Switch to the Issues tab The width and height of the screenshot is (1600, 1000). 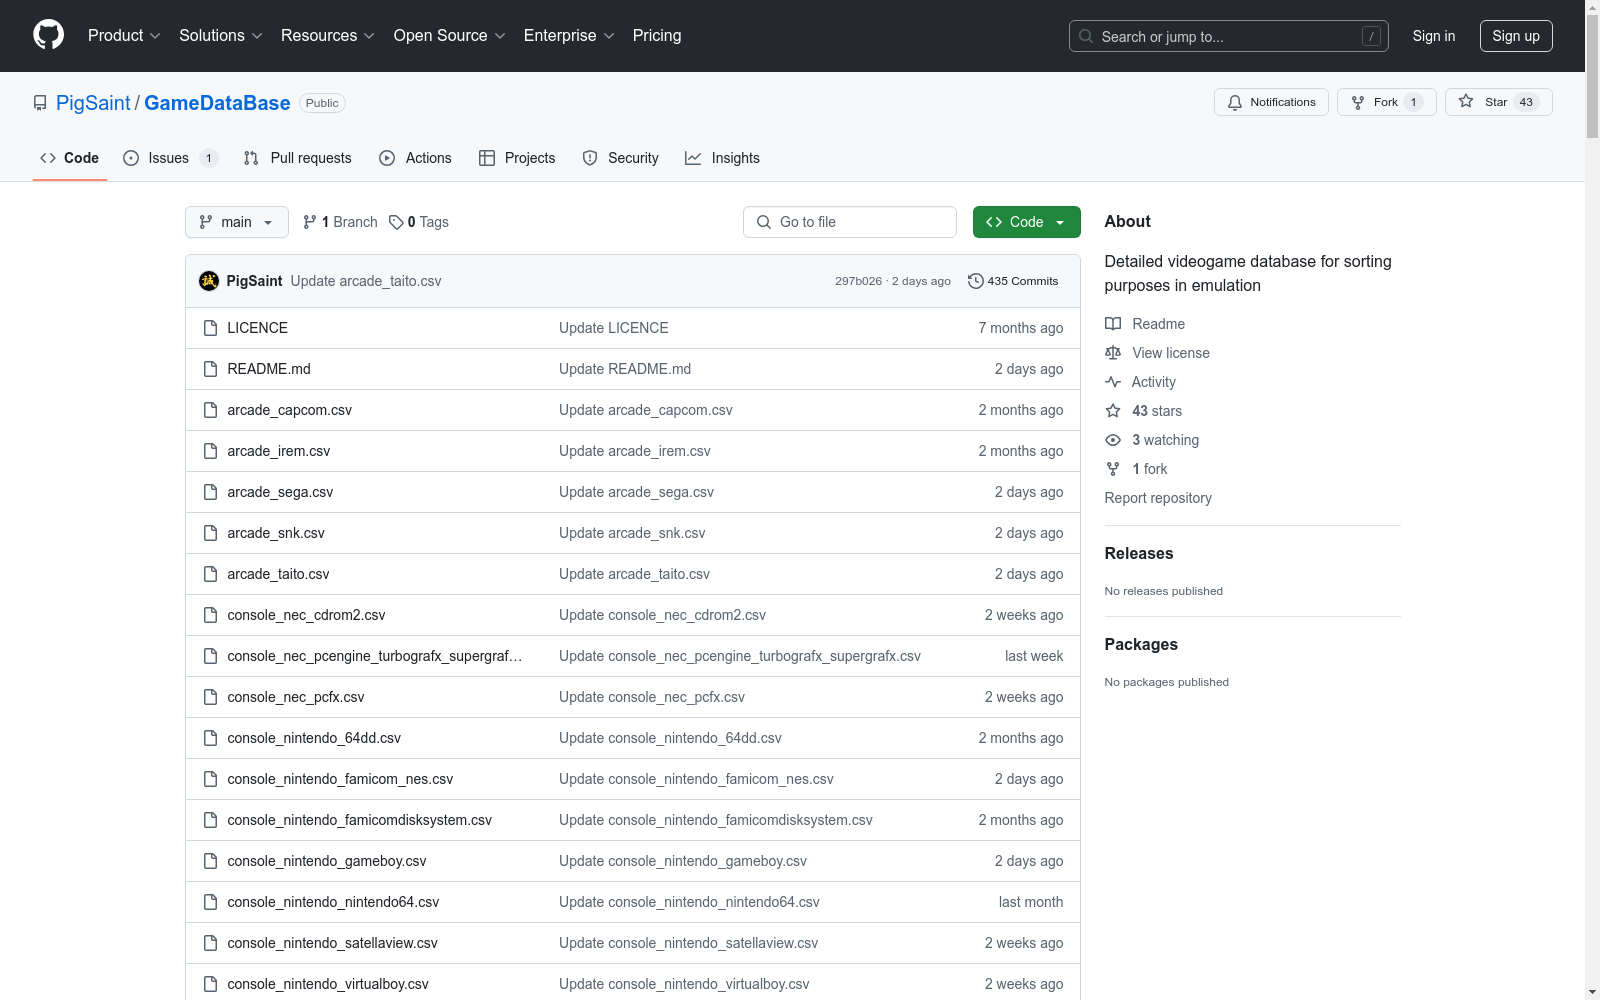click(x=170, y=158)
